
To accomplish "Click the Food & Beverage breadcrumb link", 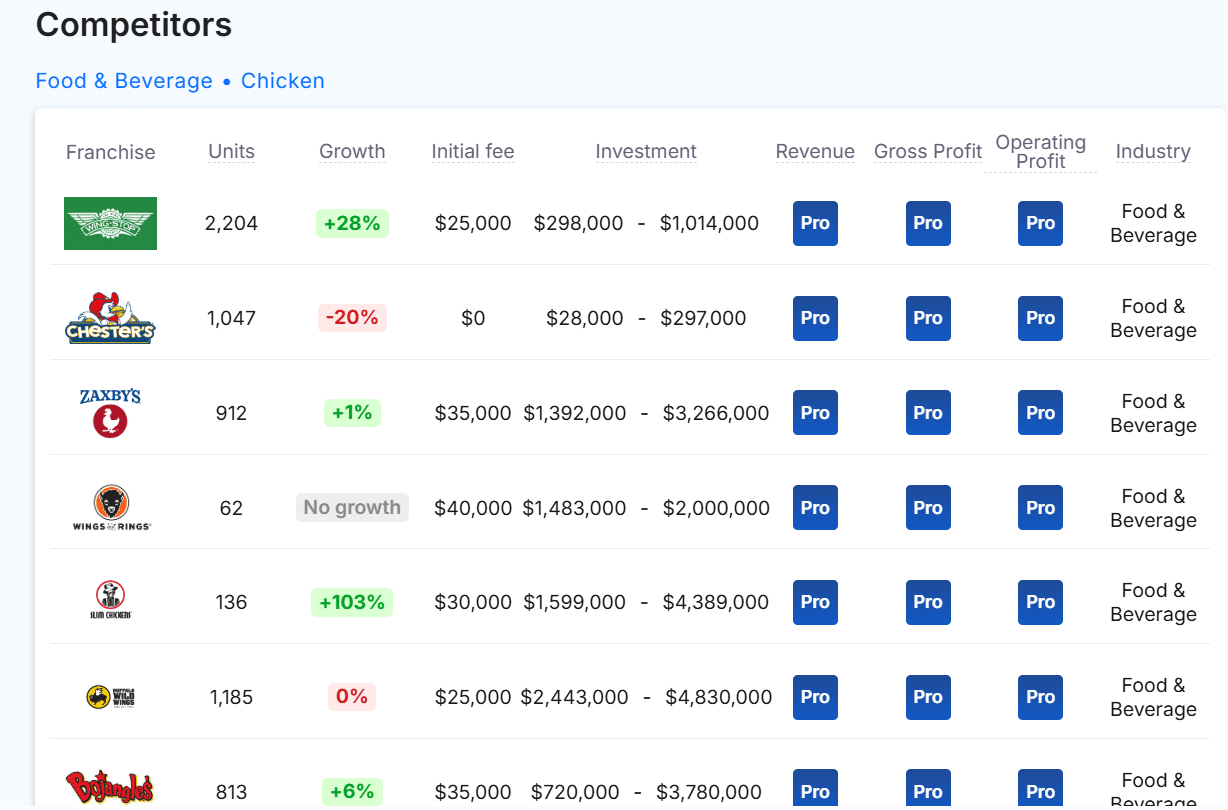I will coord(124,81).
